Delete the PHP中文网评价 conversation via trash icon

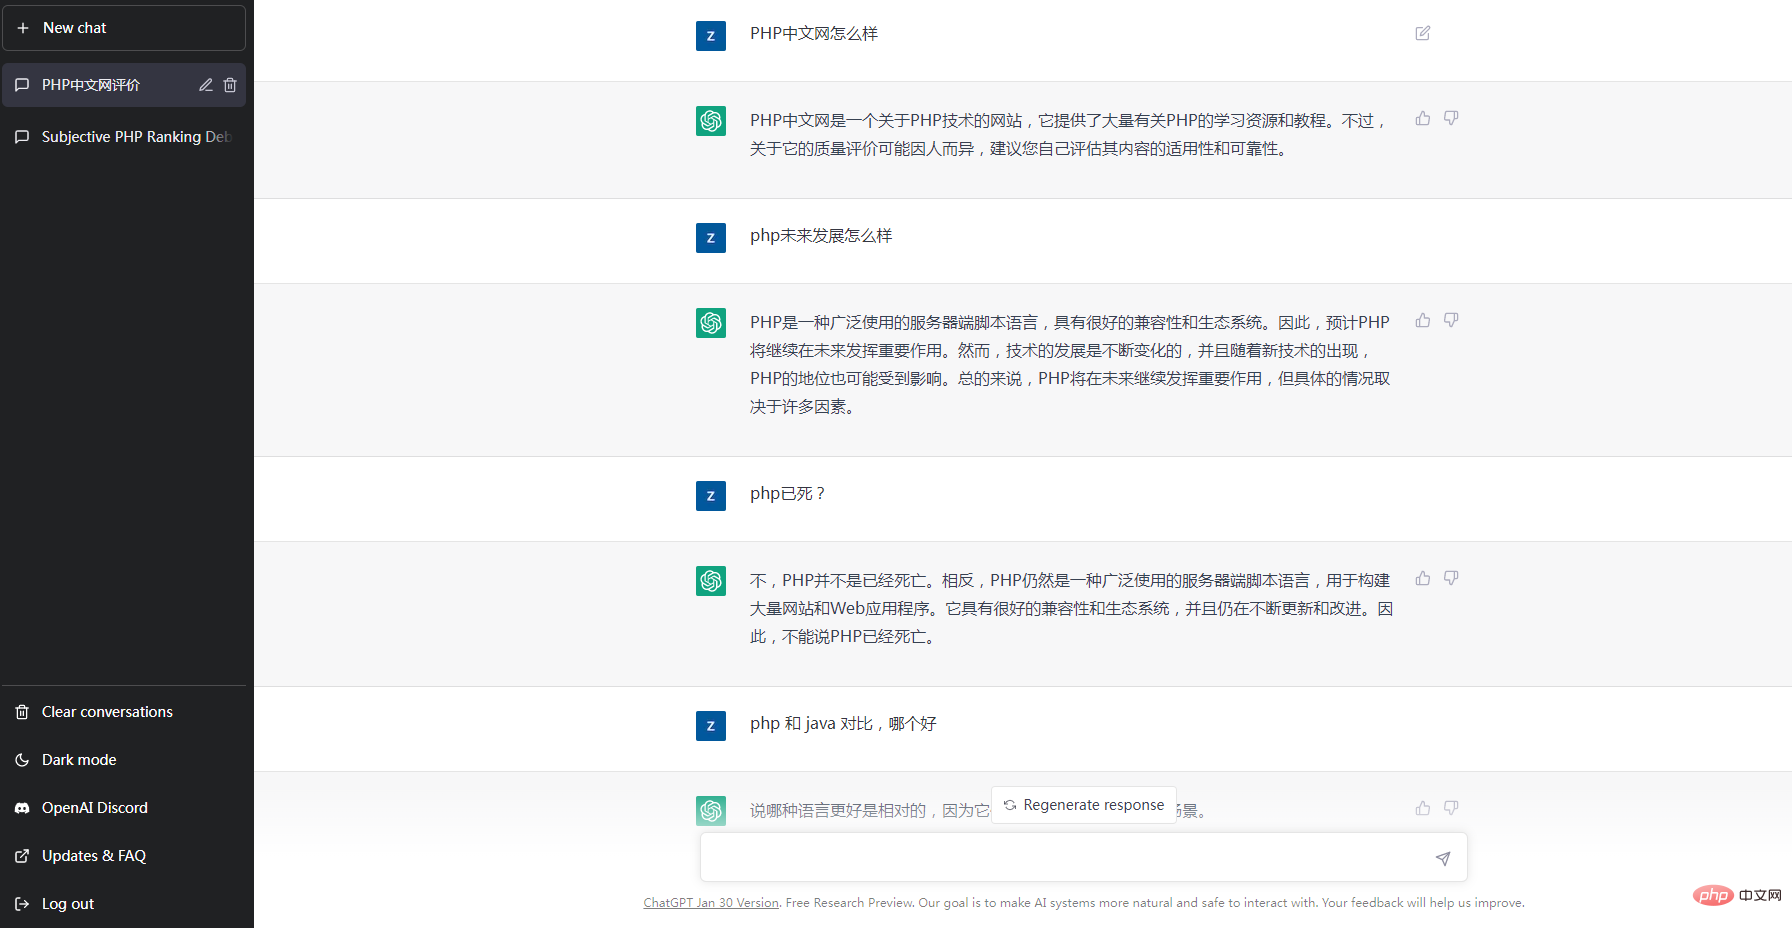pyautogui.click(x=230, y=85)
